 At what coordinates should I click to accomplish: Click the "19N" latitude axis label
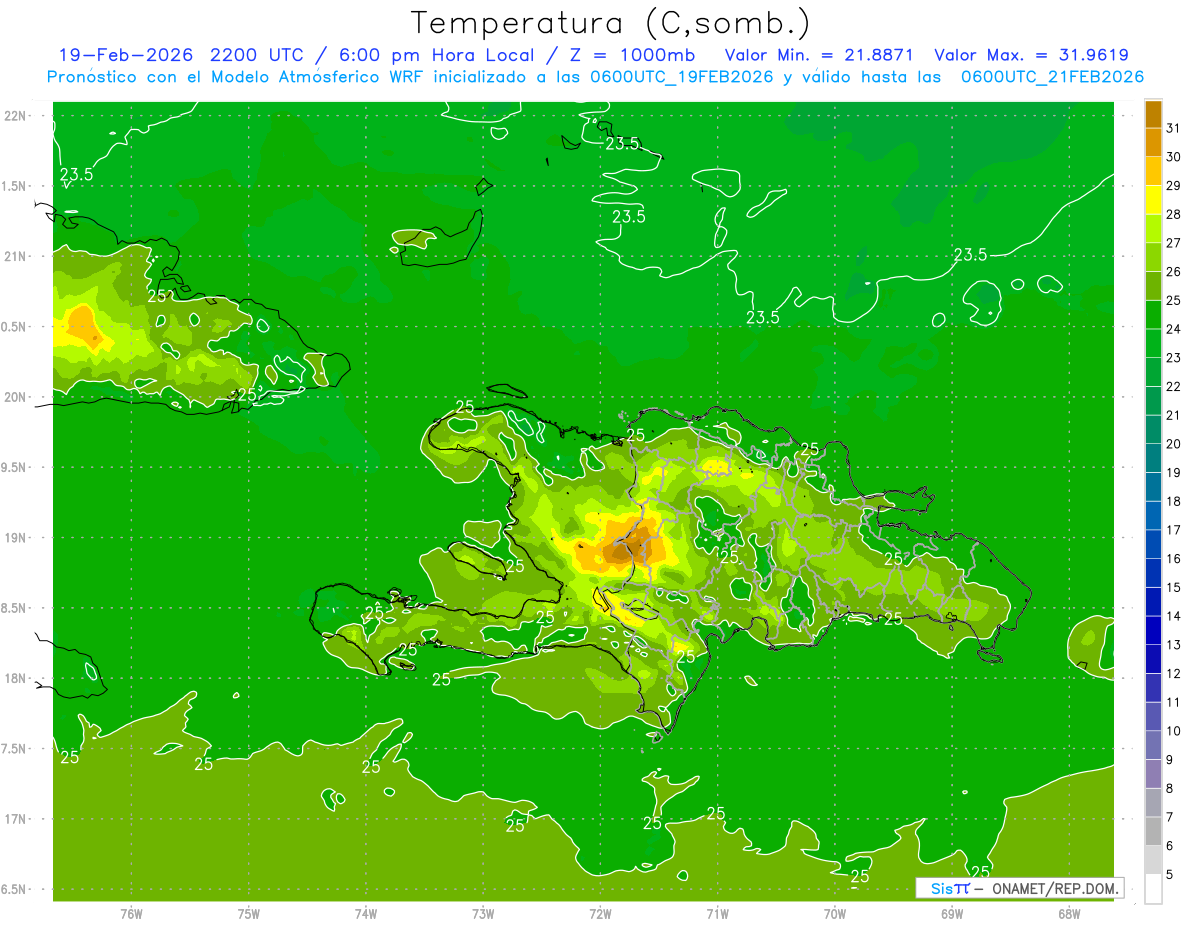[17, 538]
